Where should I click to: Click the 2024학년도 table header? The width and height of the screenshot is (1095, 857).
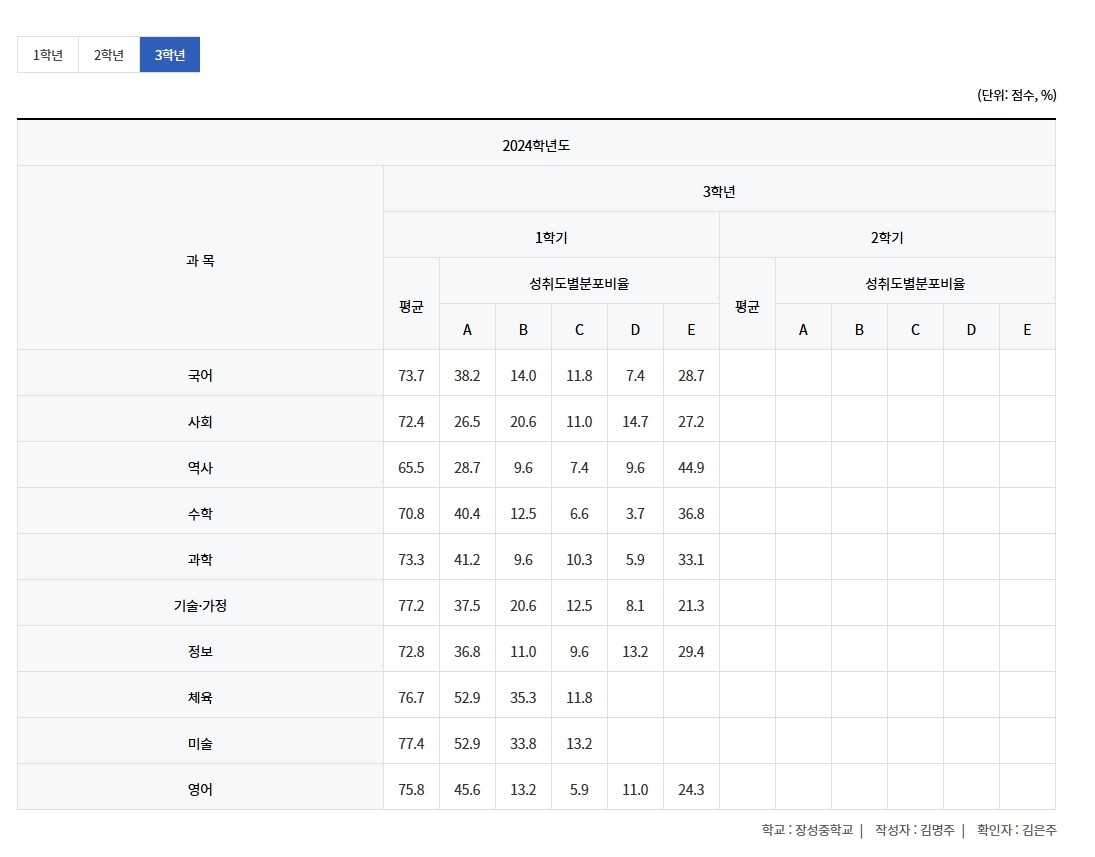pos(536,145)
